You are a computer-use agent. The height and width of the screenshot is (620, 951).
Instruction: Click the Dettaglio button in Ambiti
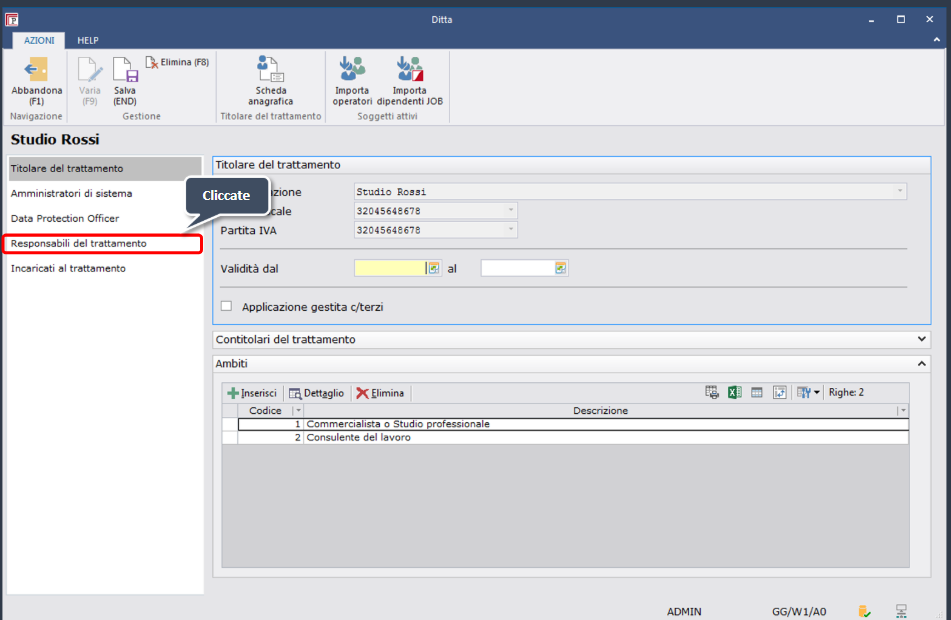(x=317, y=393)
